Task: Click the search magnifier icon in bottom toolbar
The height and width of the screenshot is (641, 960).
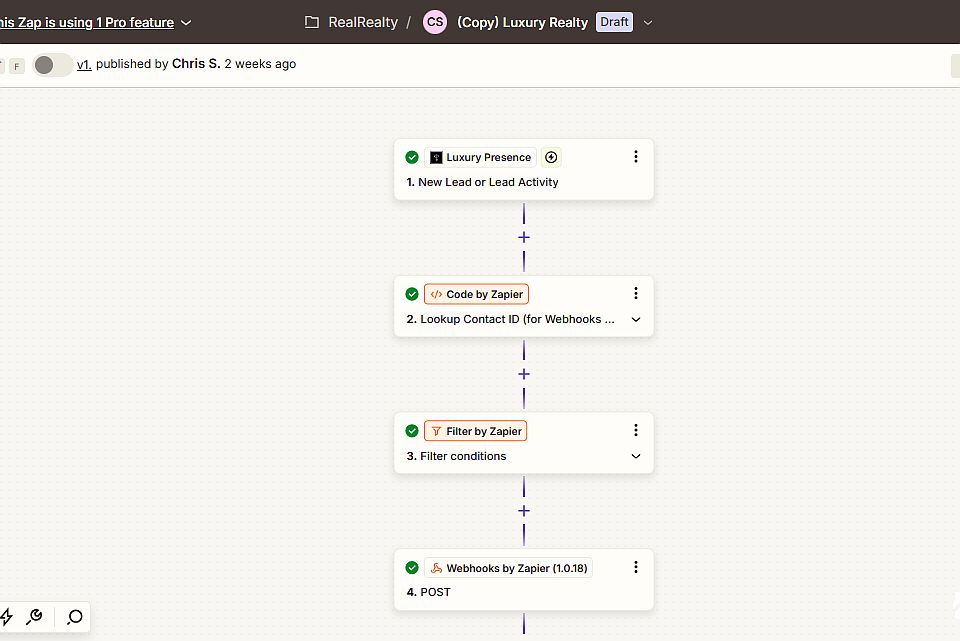Action: pos(75,617)
